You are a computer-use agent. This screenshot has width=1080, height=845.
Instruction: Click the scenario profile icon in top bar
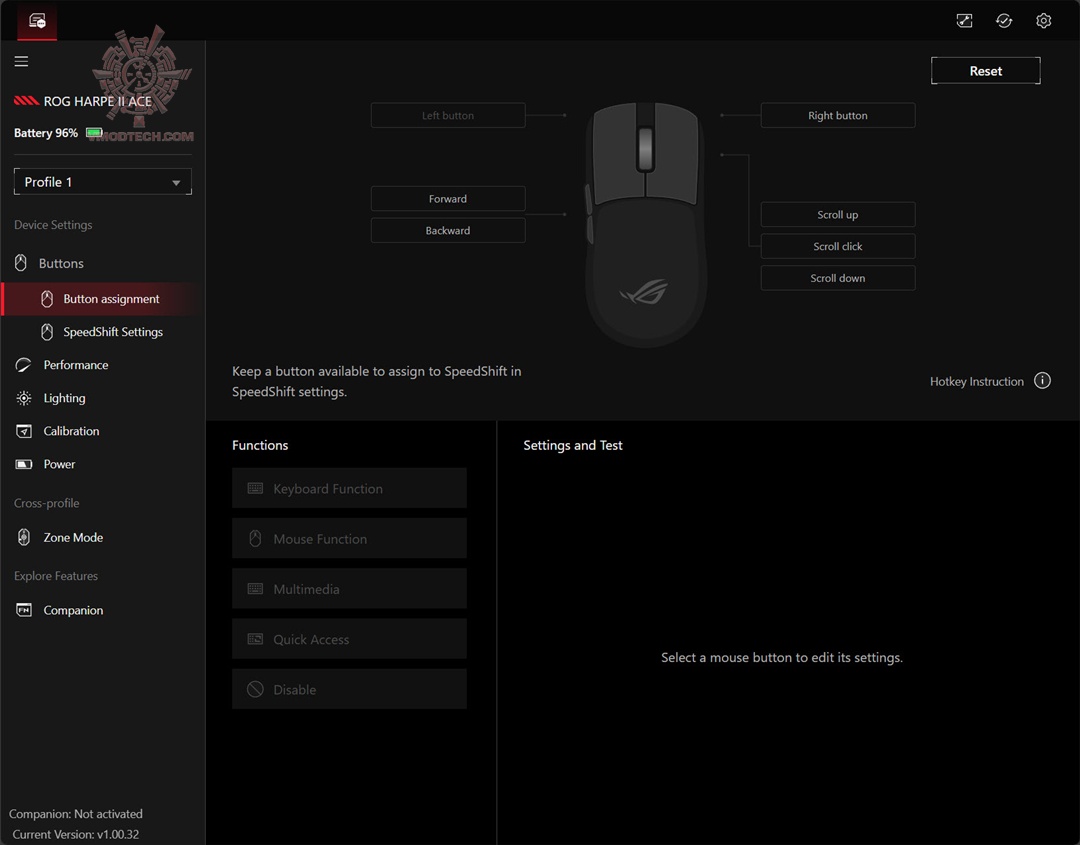click(964, 21)
